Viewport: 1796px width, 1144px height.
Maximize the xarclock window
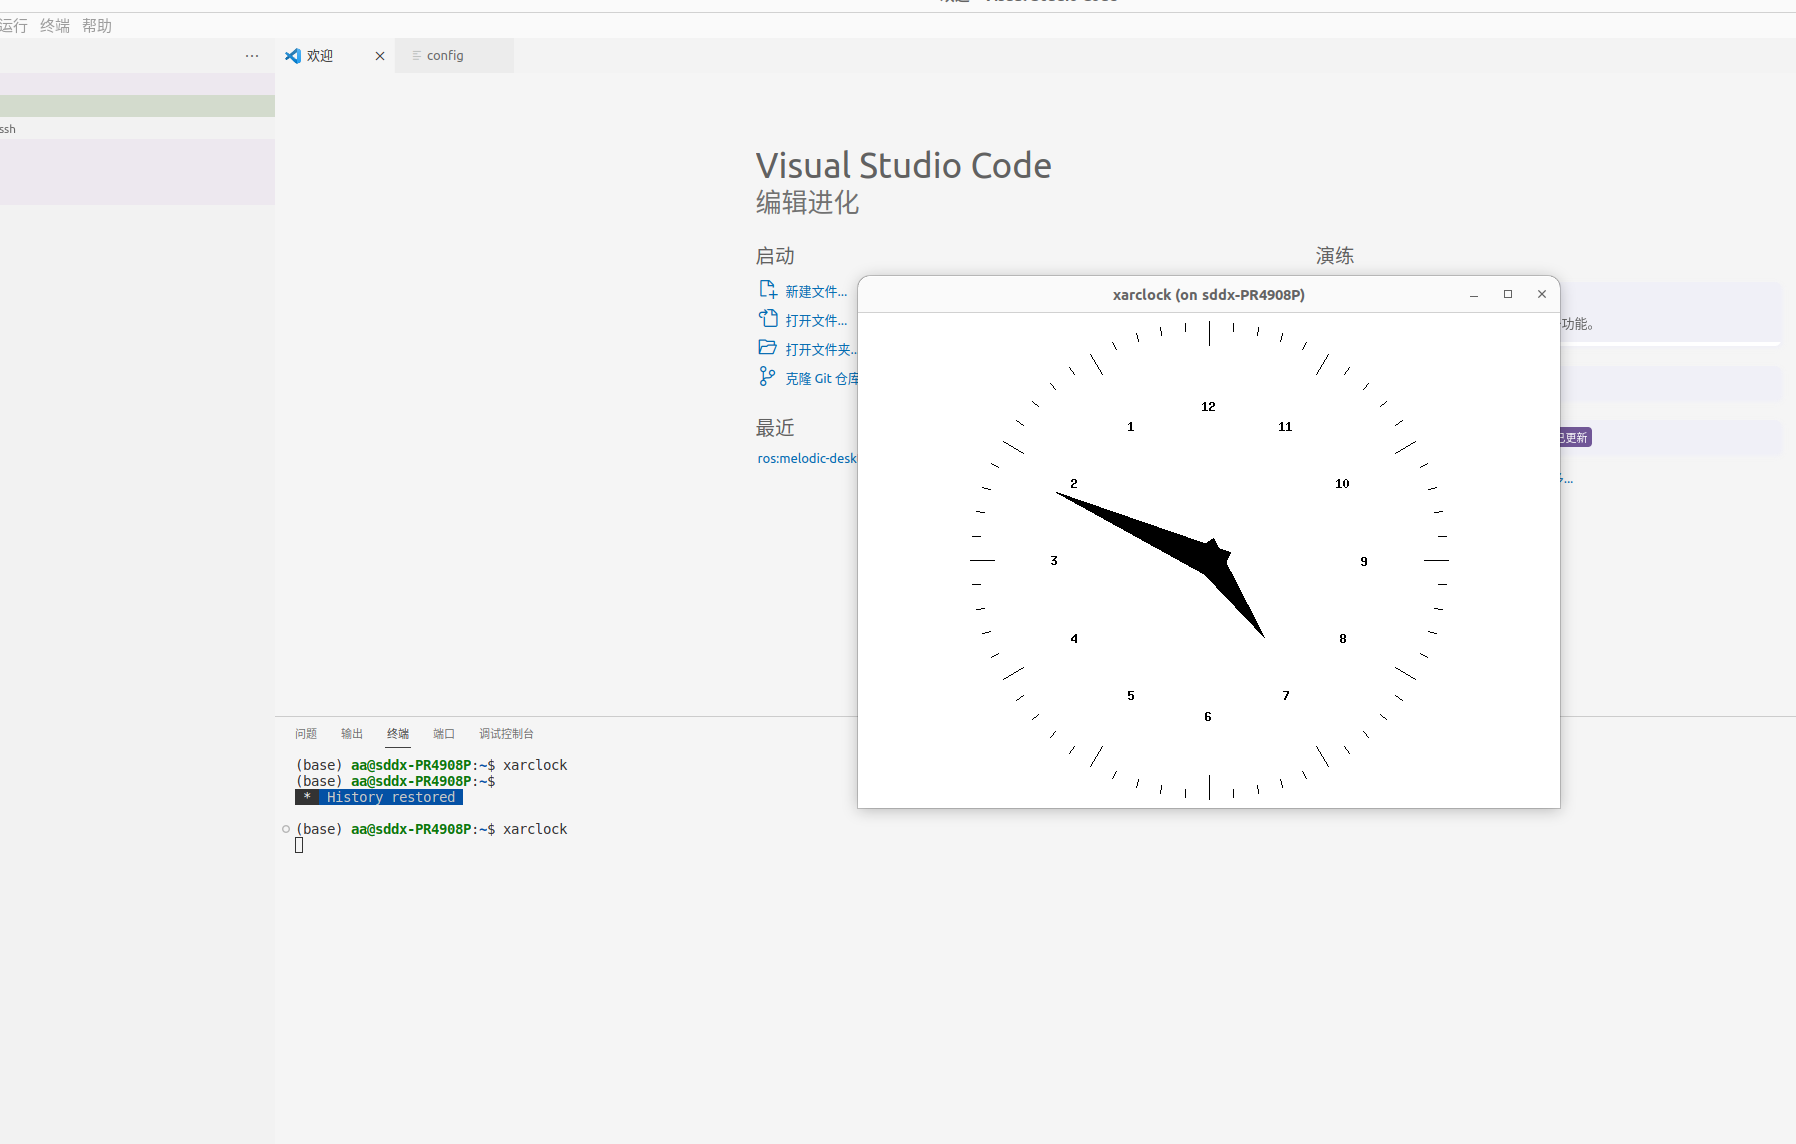[x=1508, y=294]
